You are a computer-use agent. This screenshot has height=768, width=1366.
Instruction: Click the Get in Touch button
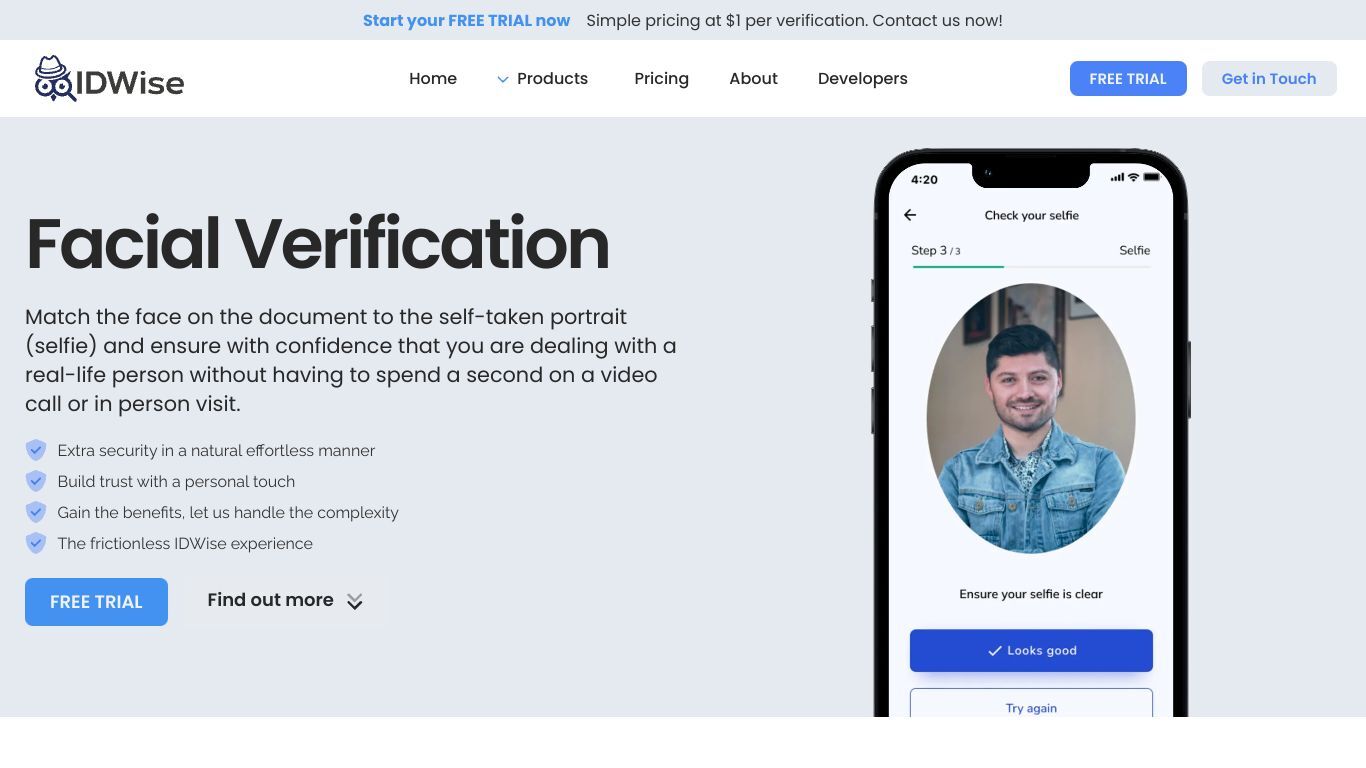click(1269, 79)
